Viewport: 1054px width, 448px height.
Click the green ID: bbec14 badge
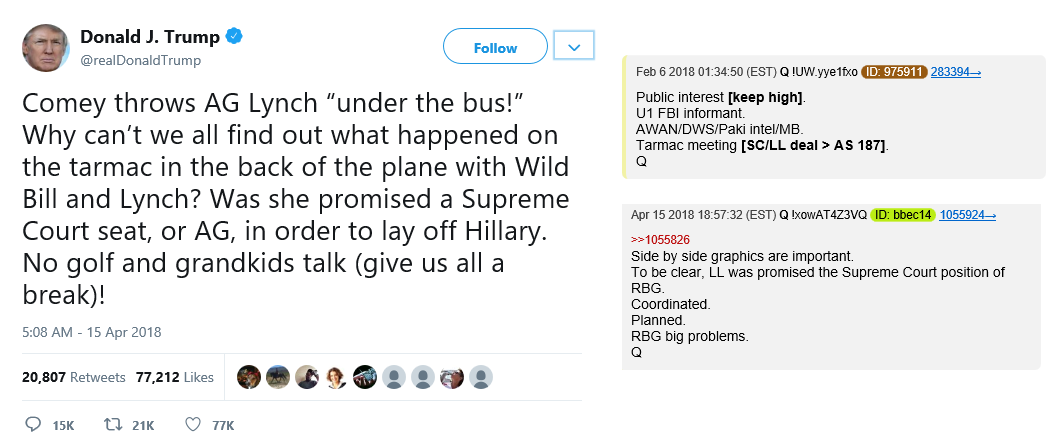click(903, 215)
